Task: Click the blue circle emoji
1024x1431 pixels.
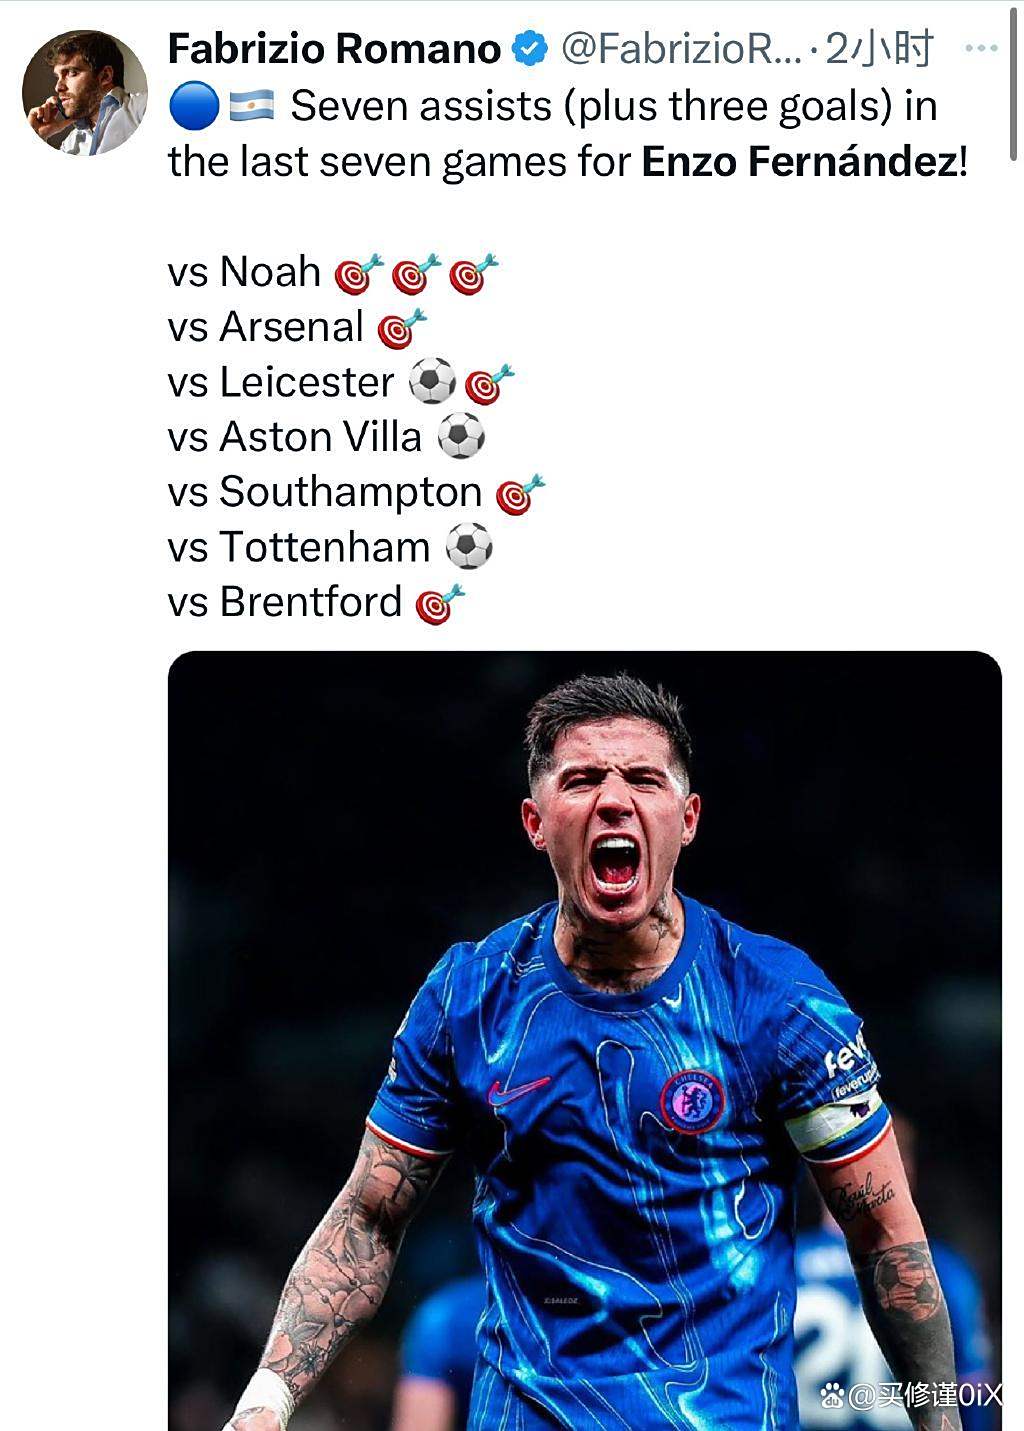Action: coord(193,106)
